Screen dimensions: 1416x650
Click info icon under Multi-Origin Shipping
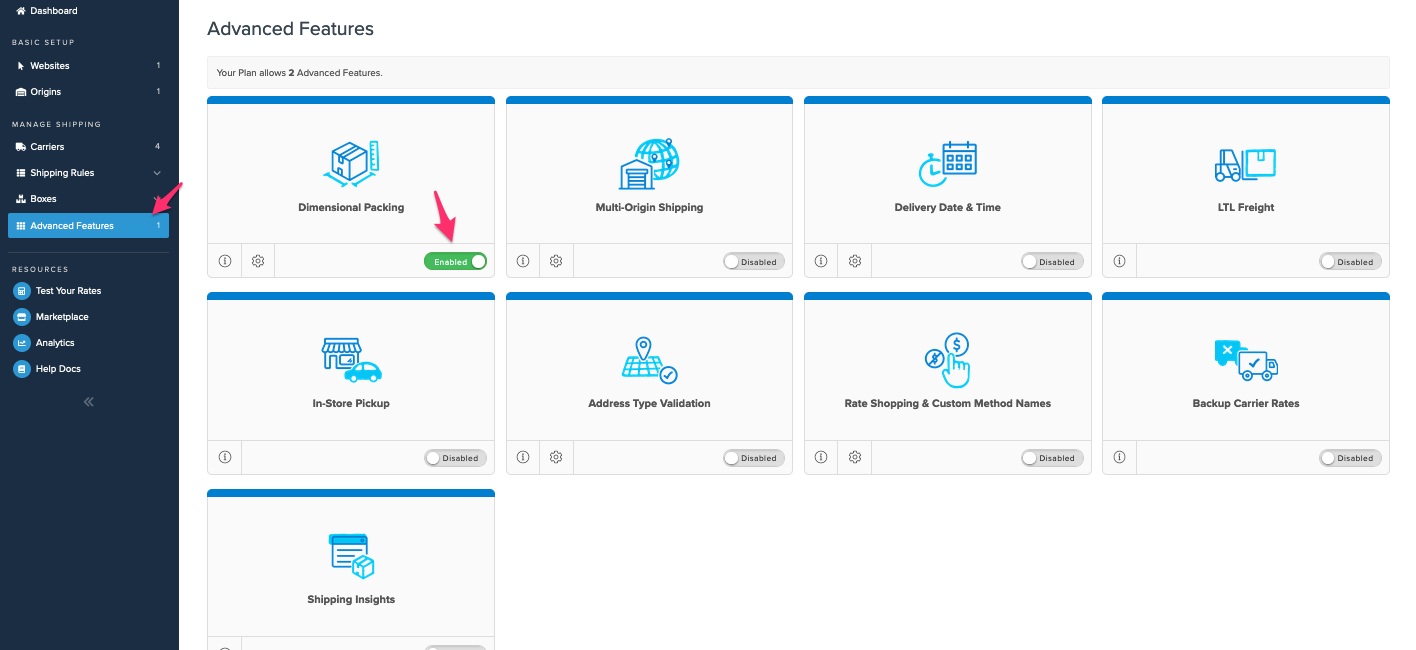pyautogui.click(x=523, y=262)
